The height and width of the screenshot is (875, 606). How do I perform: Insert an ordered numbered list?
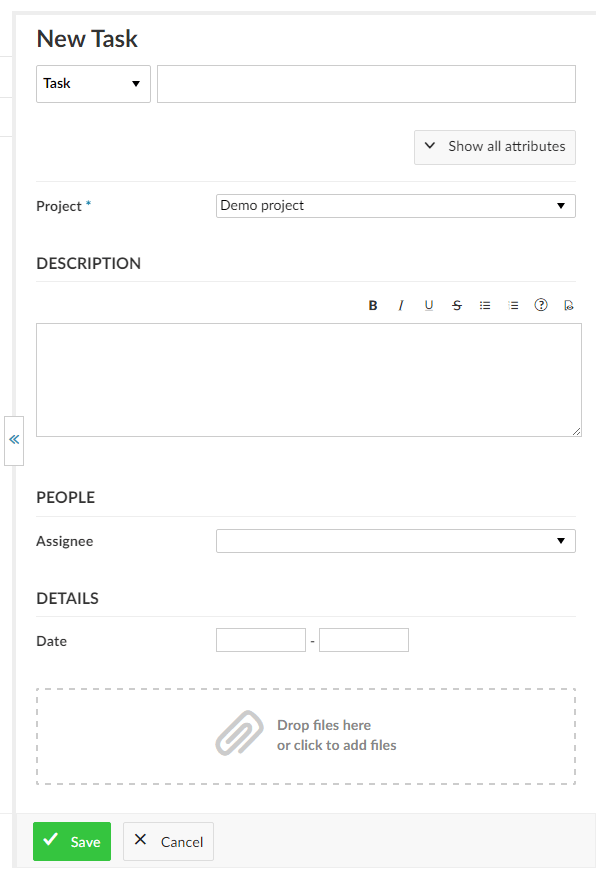(513, 306)
